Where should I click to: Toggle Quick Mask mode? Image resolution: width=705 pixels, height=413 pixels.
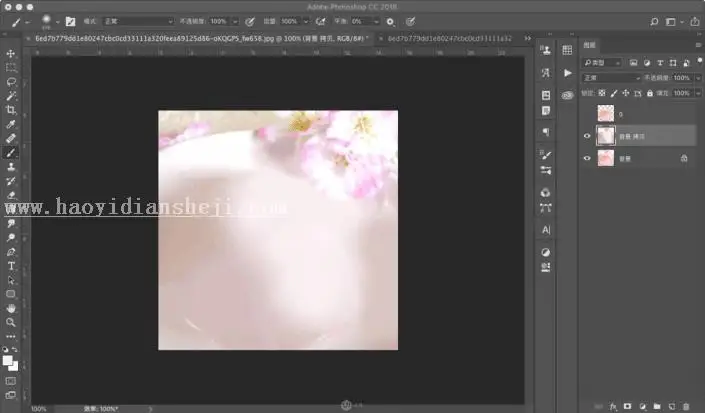coord(11,381)
